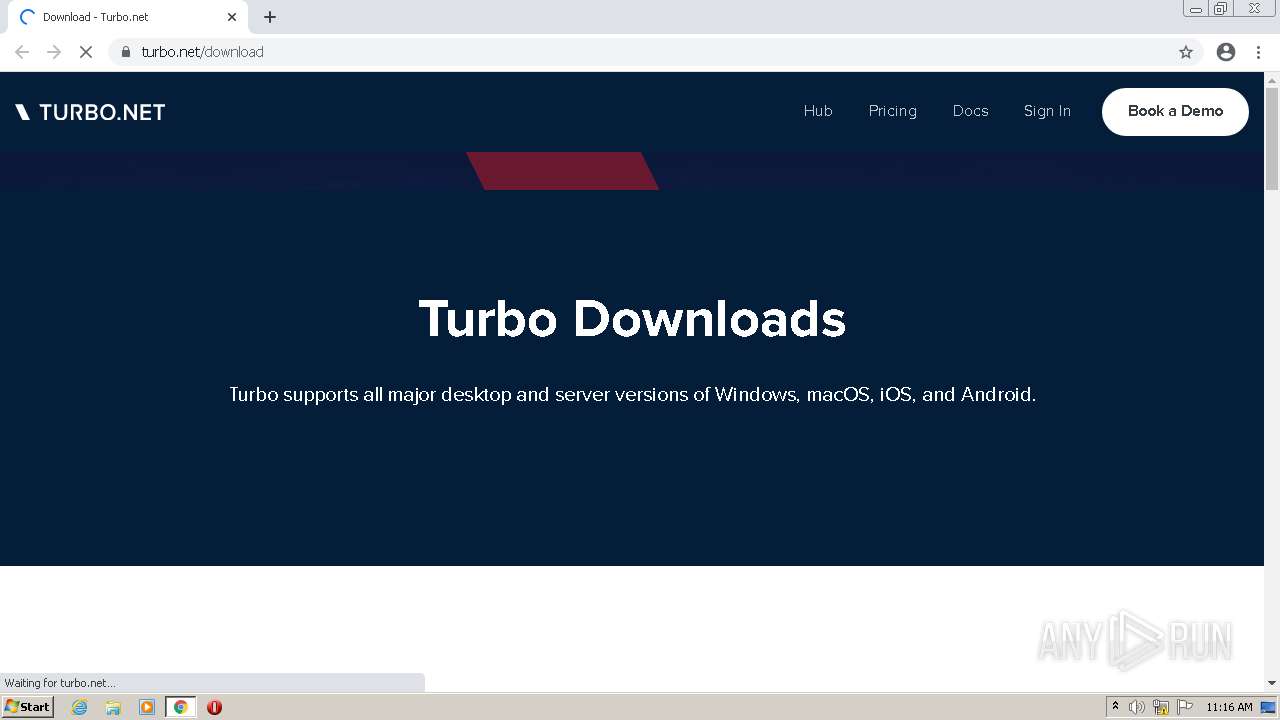
Task: Bookmark this page with star icon
Action: (x=1186, y=52)
